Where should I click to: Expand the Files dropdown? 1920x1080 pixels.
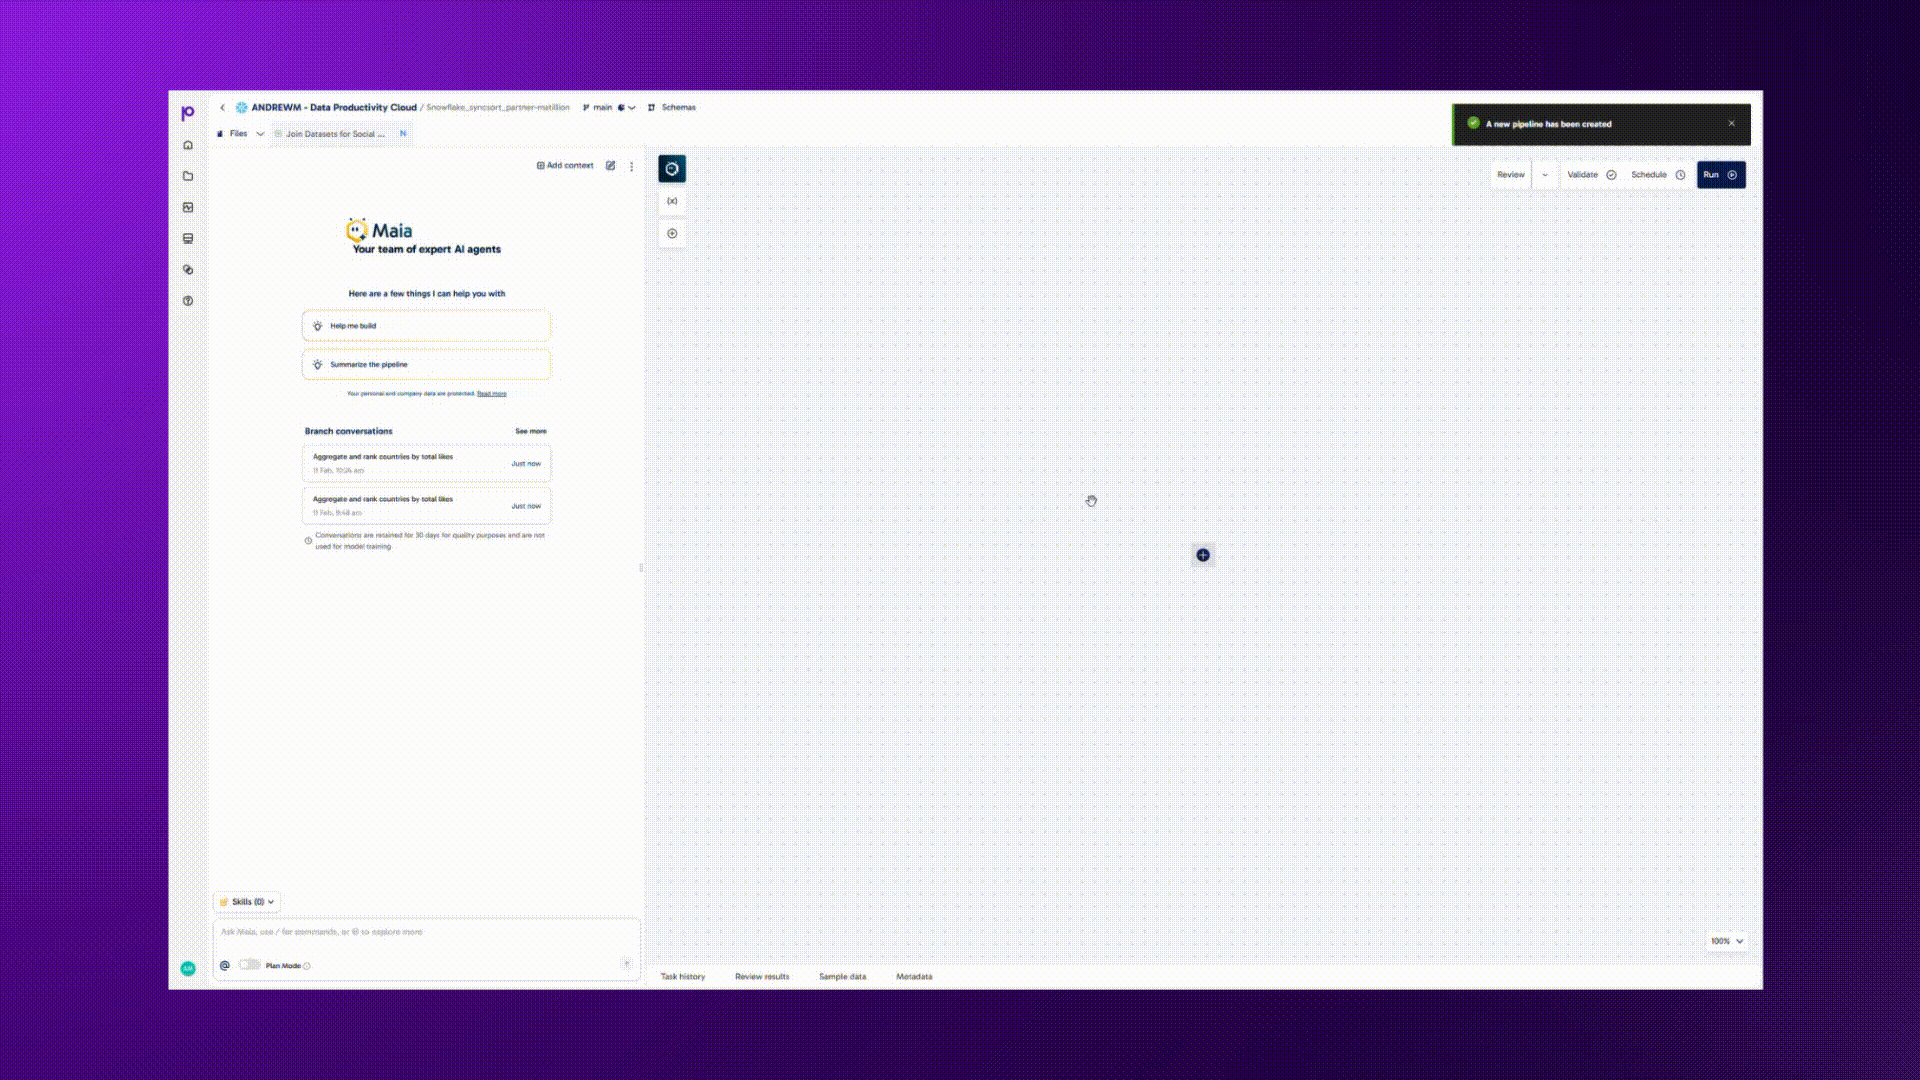click(259, 133)
